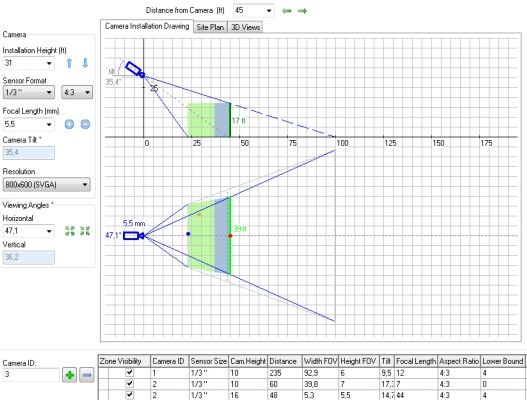527x400 pixels.
Task: Click tilt cell 9,5
Action: pyautogui.click(x=387, y=373)
